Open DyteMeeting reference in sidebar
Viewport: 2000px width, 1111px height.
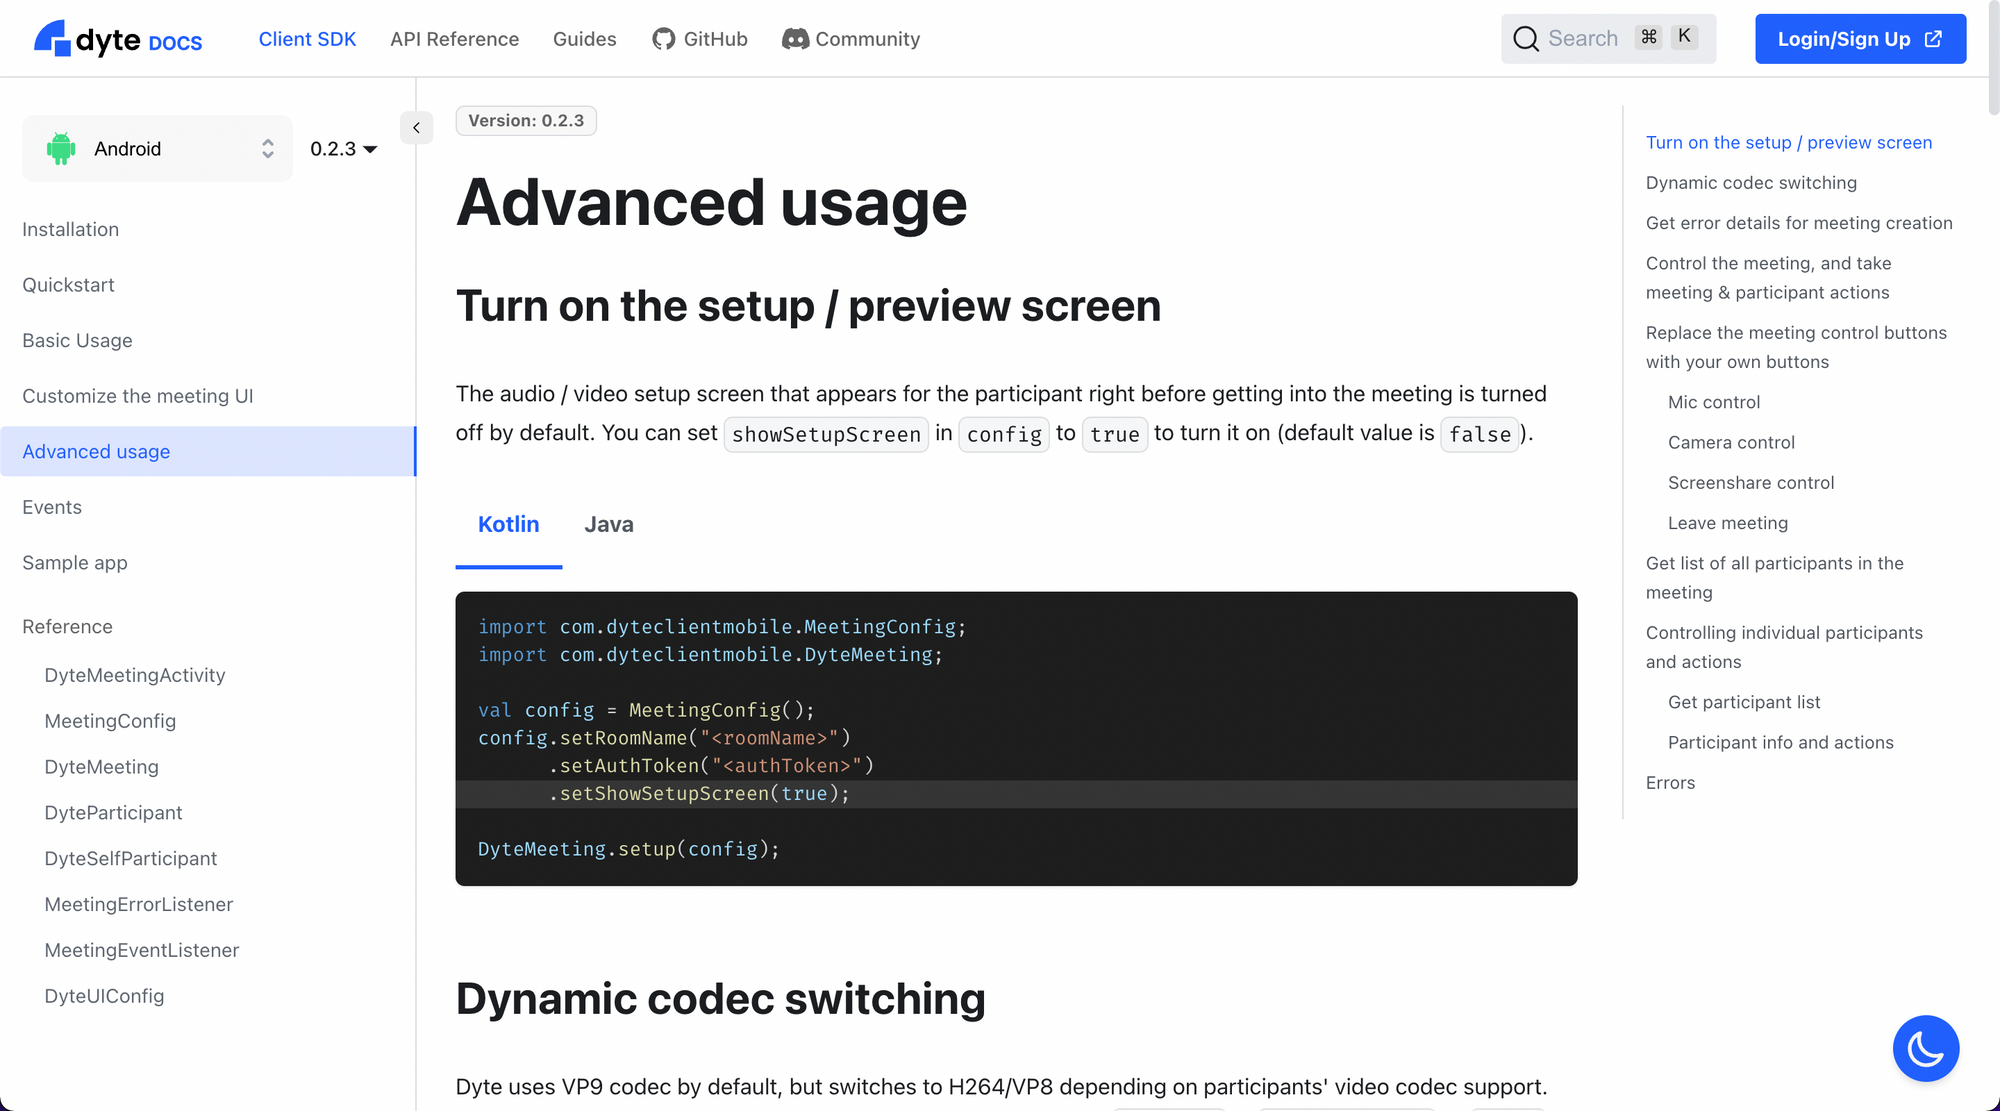pos(101,767)
